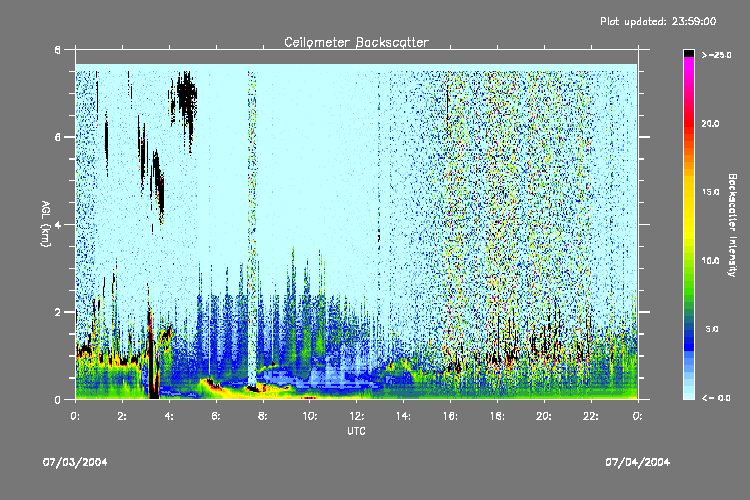Click the 5.0 colorbar tick label
750x500 pixels.
(712, 329)
